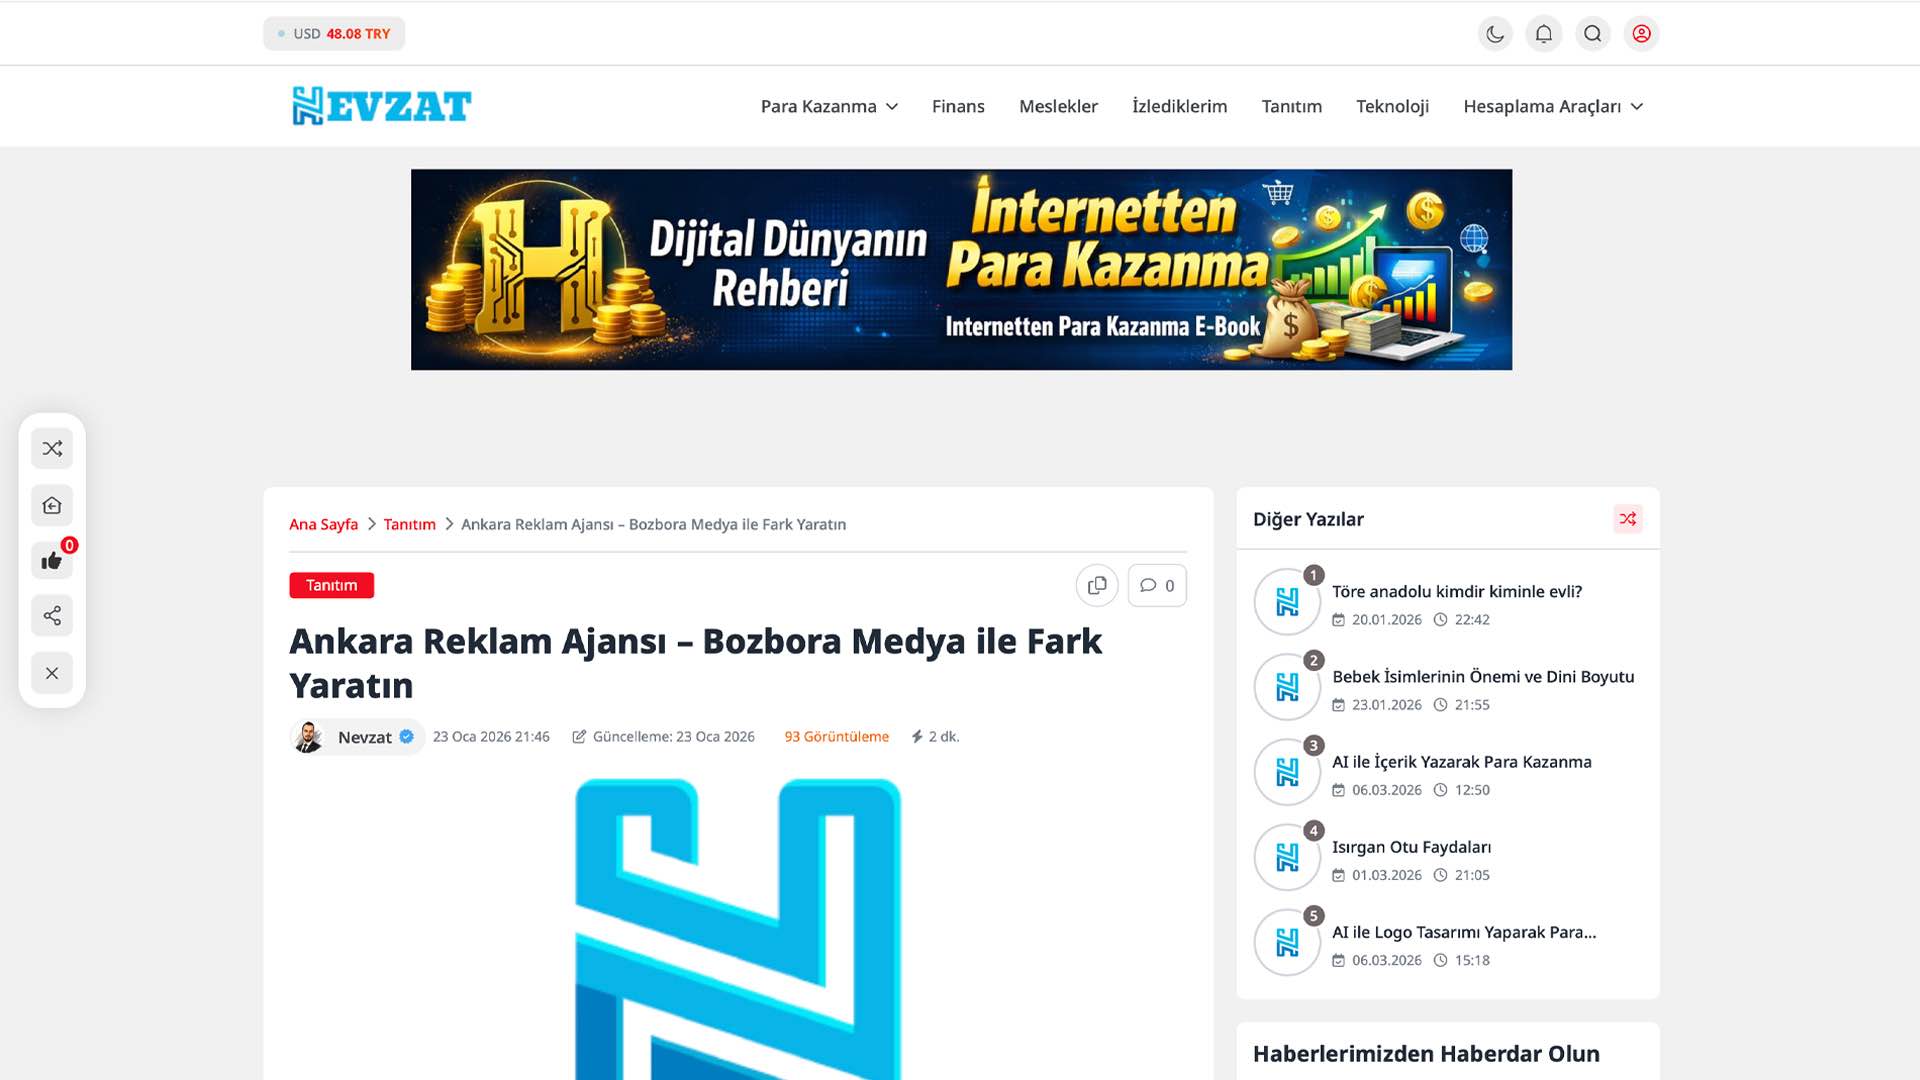Image resolution: width=1920 pixels, height=1080 pixels.
Task: Open article Töre anadolu kimdir kiminle evli?
Action: click(x=1457, y=591)
